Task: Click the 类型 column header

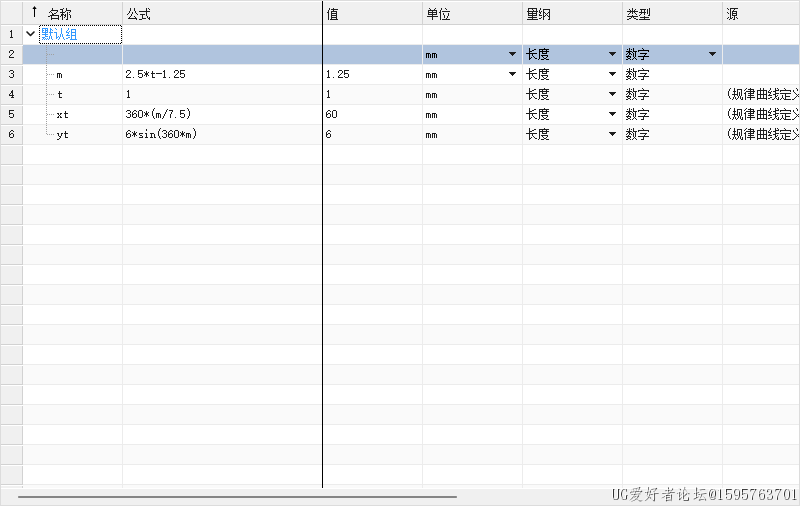Action: coord(672,14)
